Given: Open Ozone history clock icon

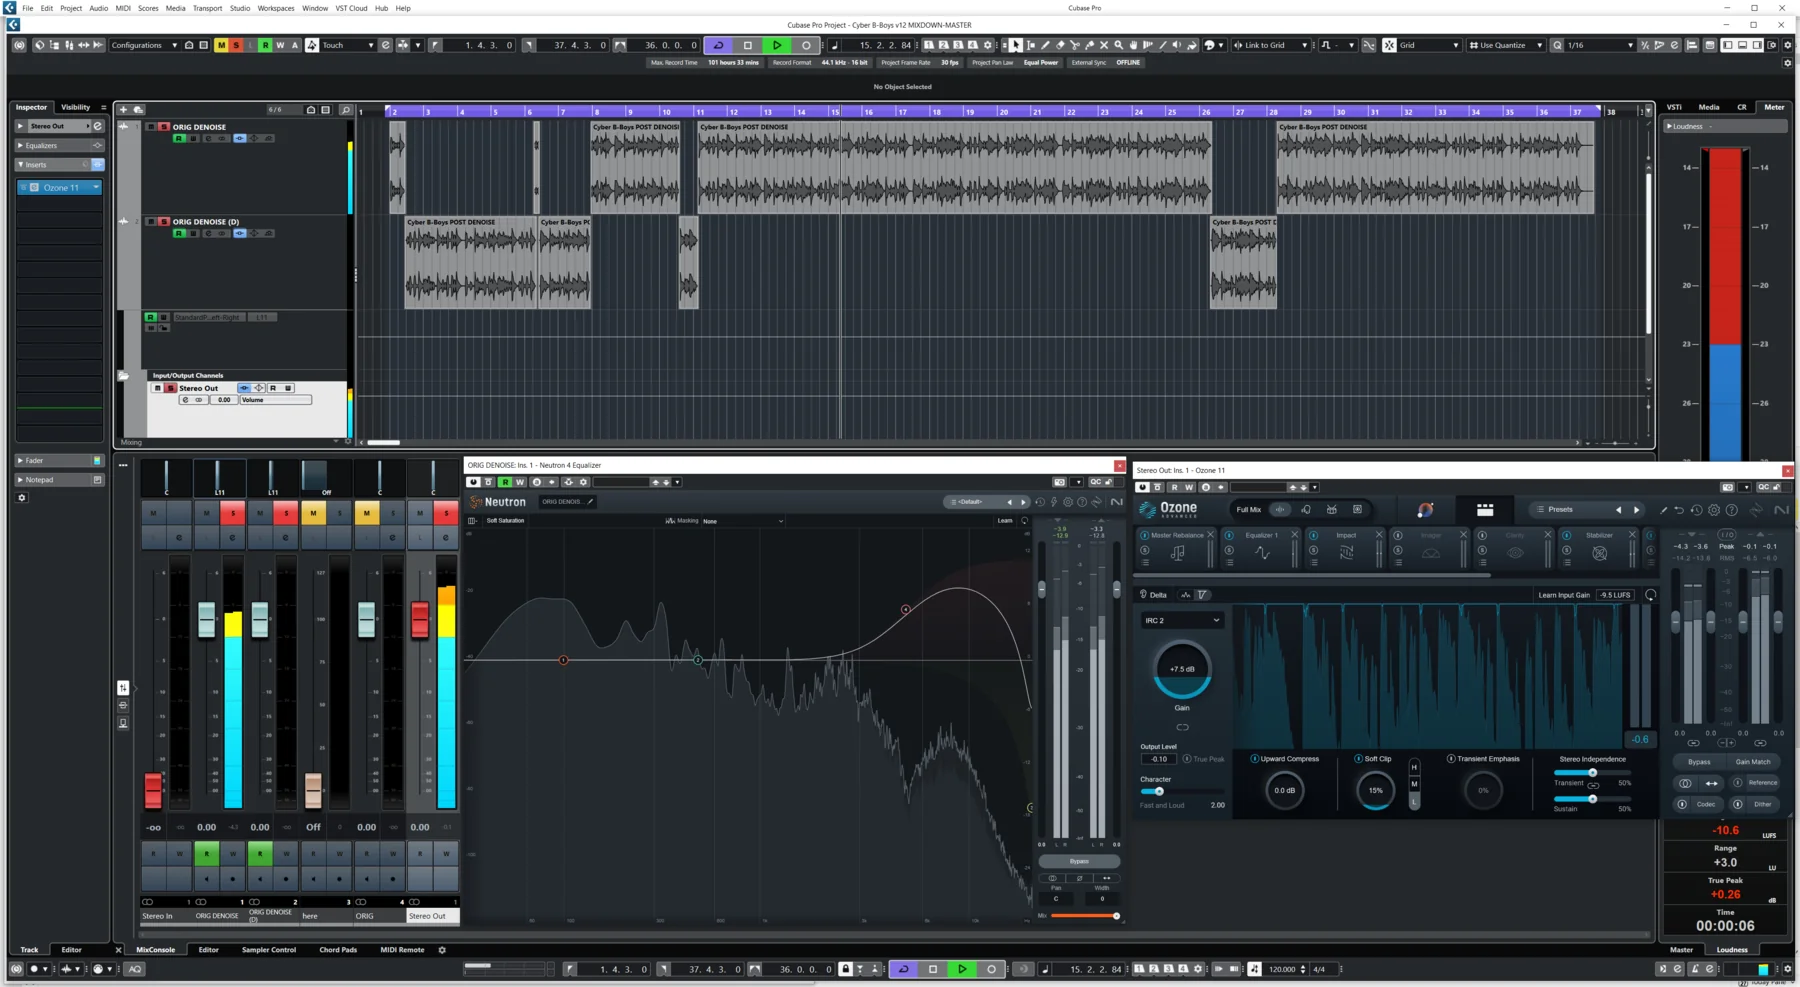Looking at the screenshot, I should pyautogui.click(x=1697, y=510).
